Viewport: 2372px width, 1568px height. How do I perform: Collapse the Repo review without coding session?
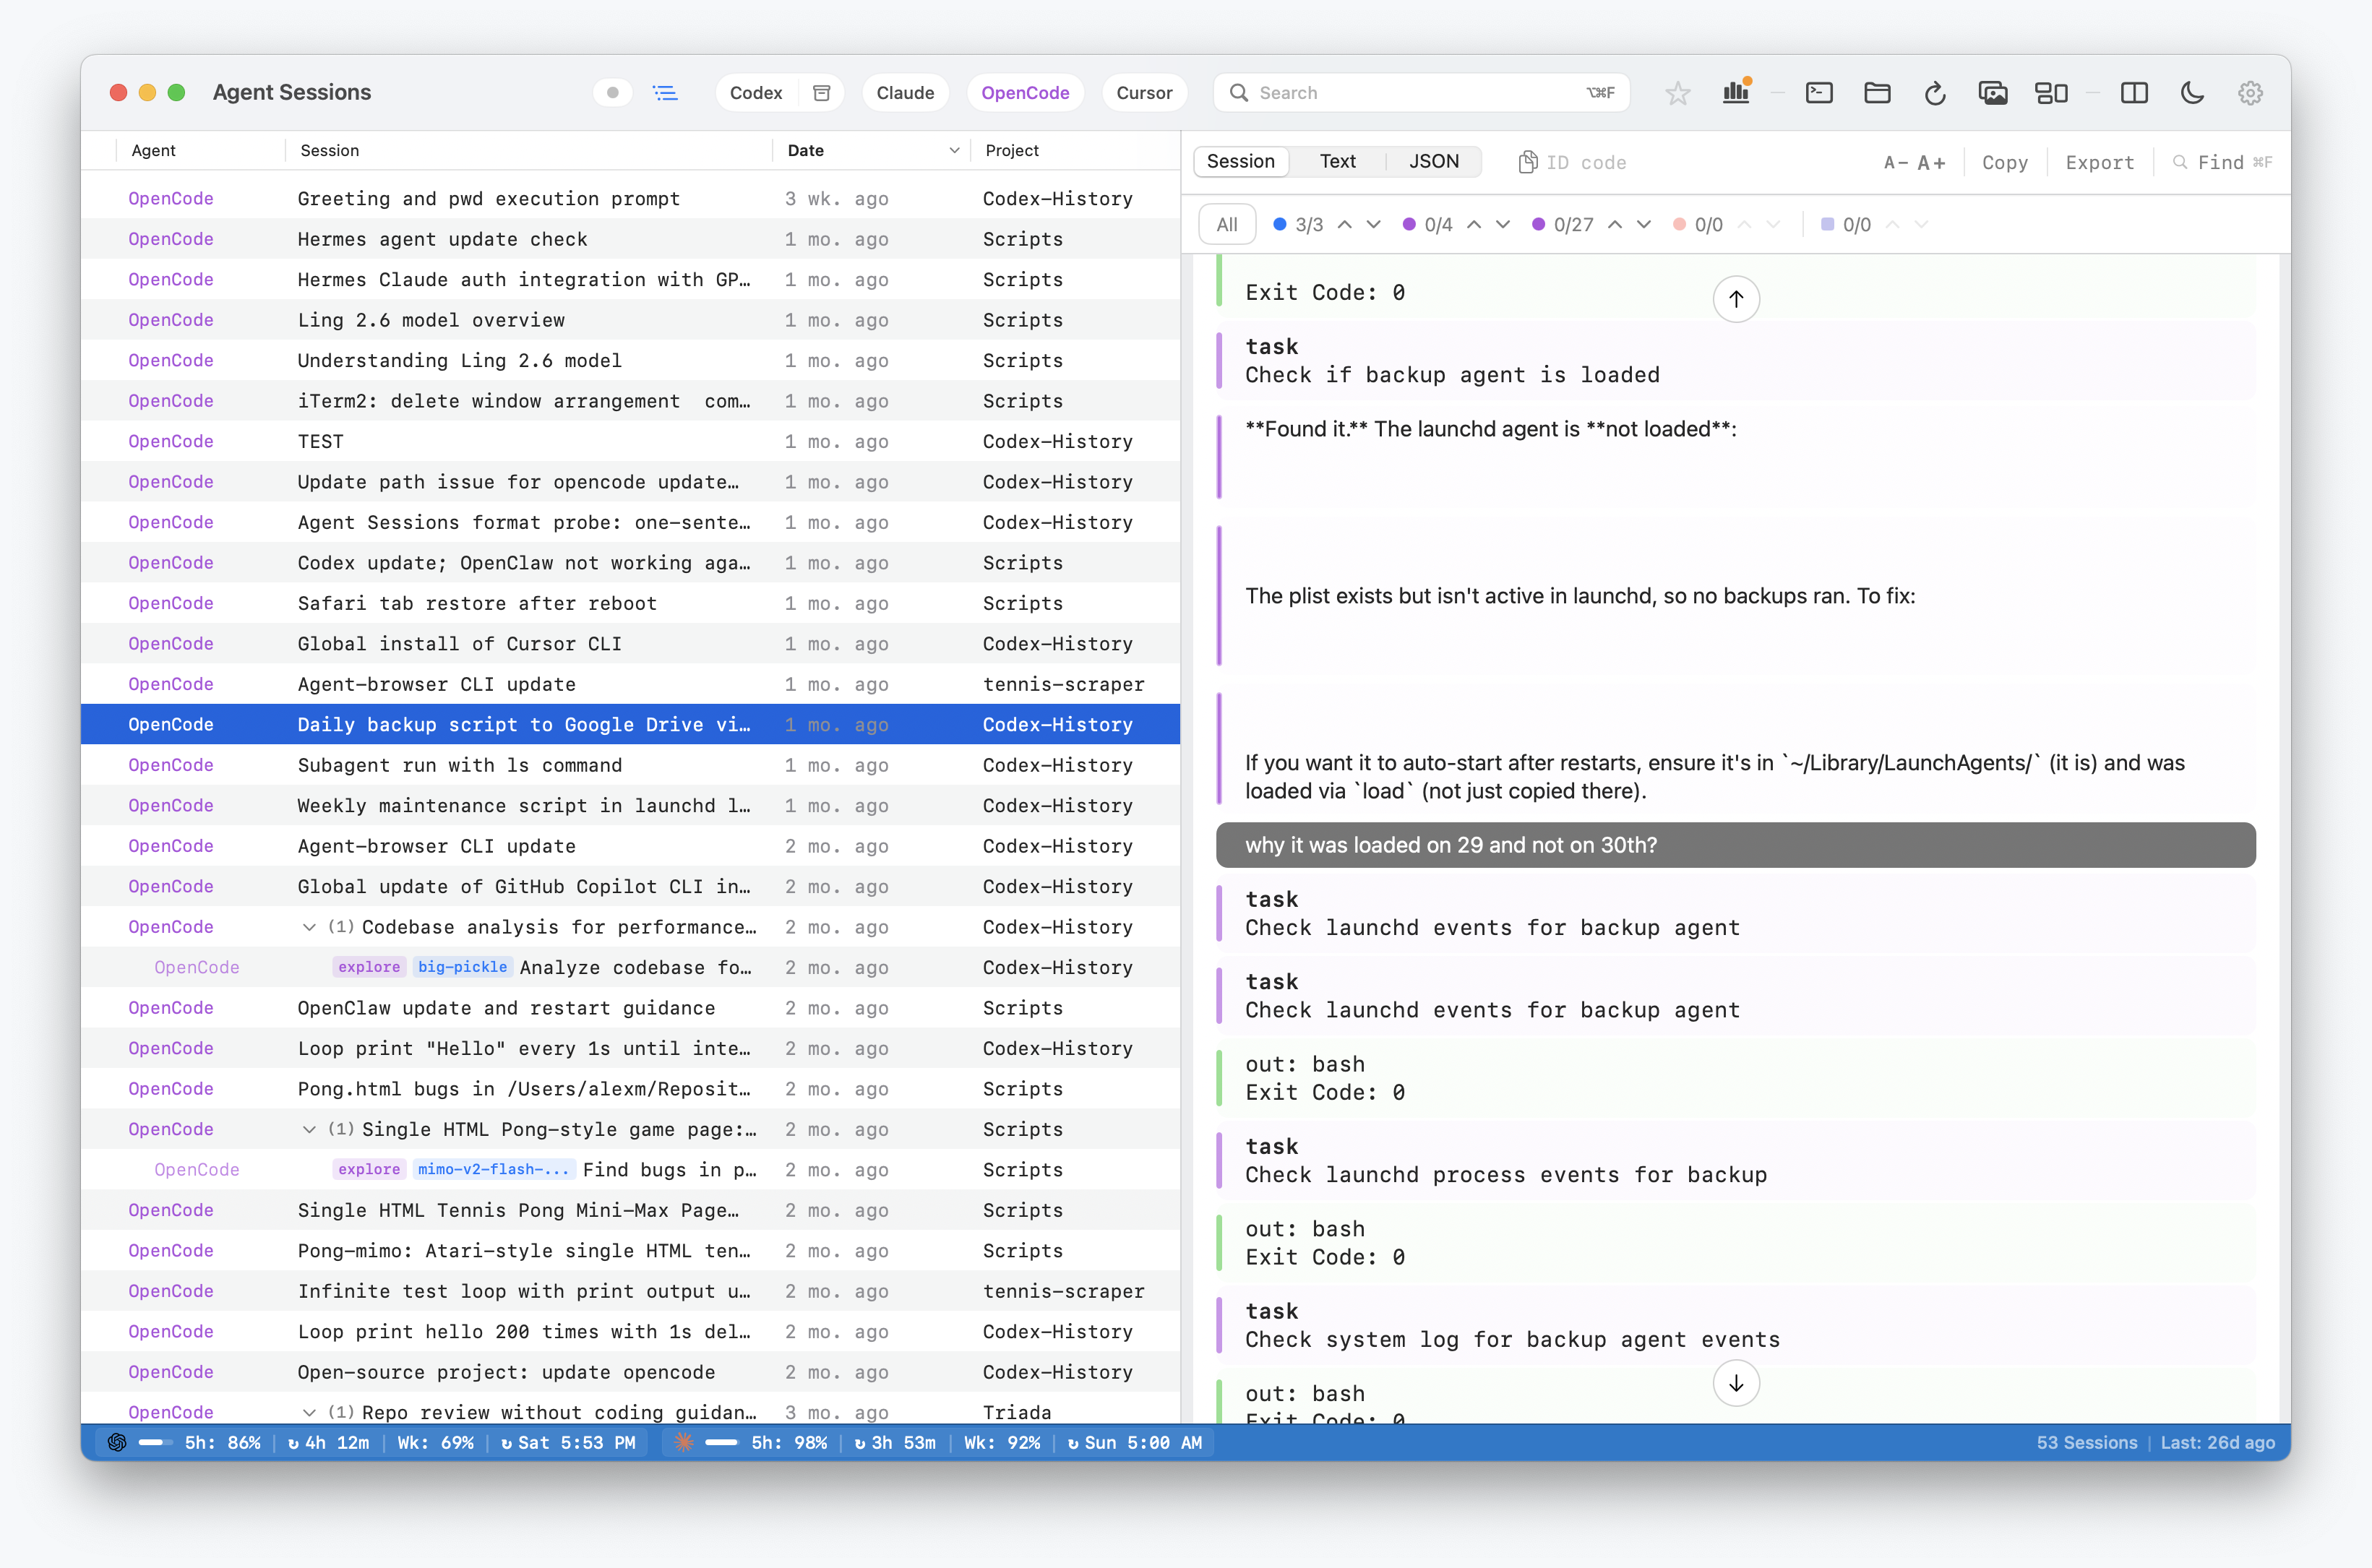point(309,1412)
